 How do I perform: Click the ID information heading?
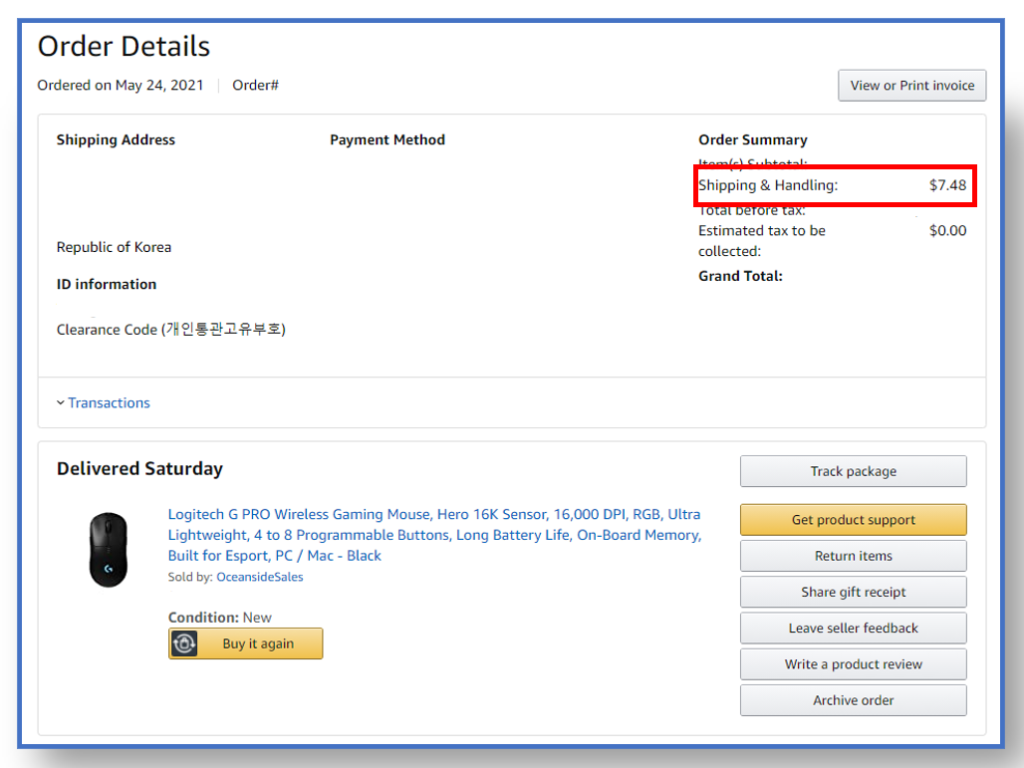click(106, 285)
